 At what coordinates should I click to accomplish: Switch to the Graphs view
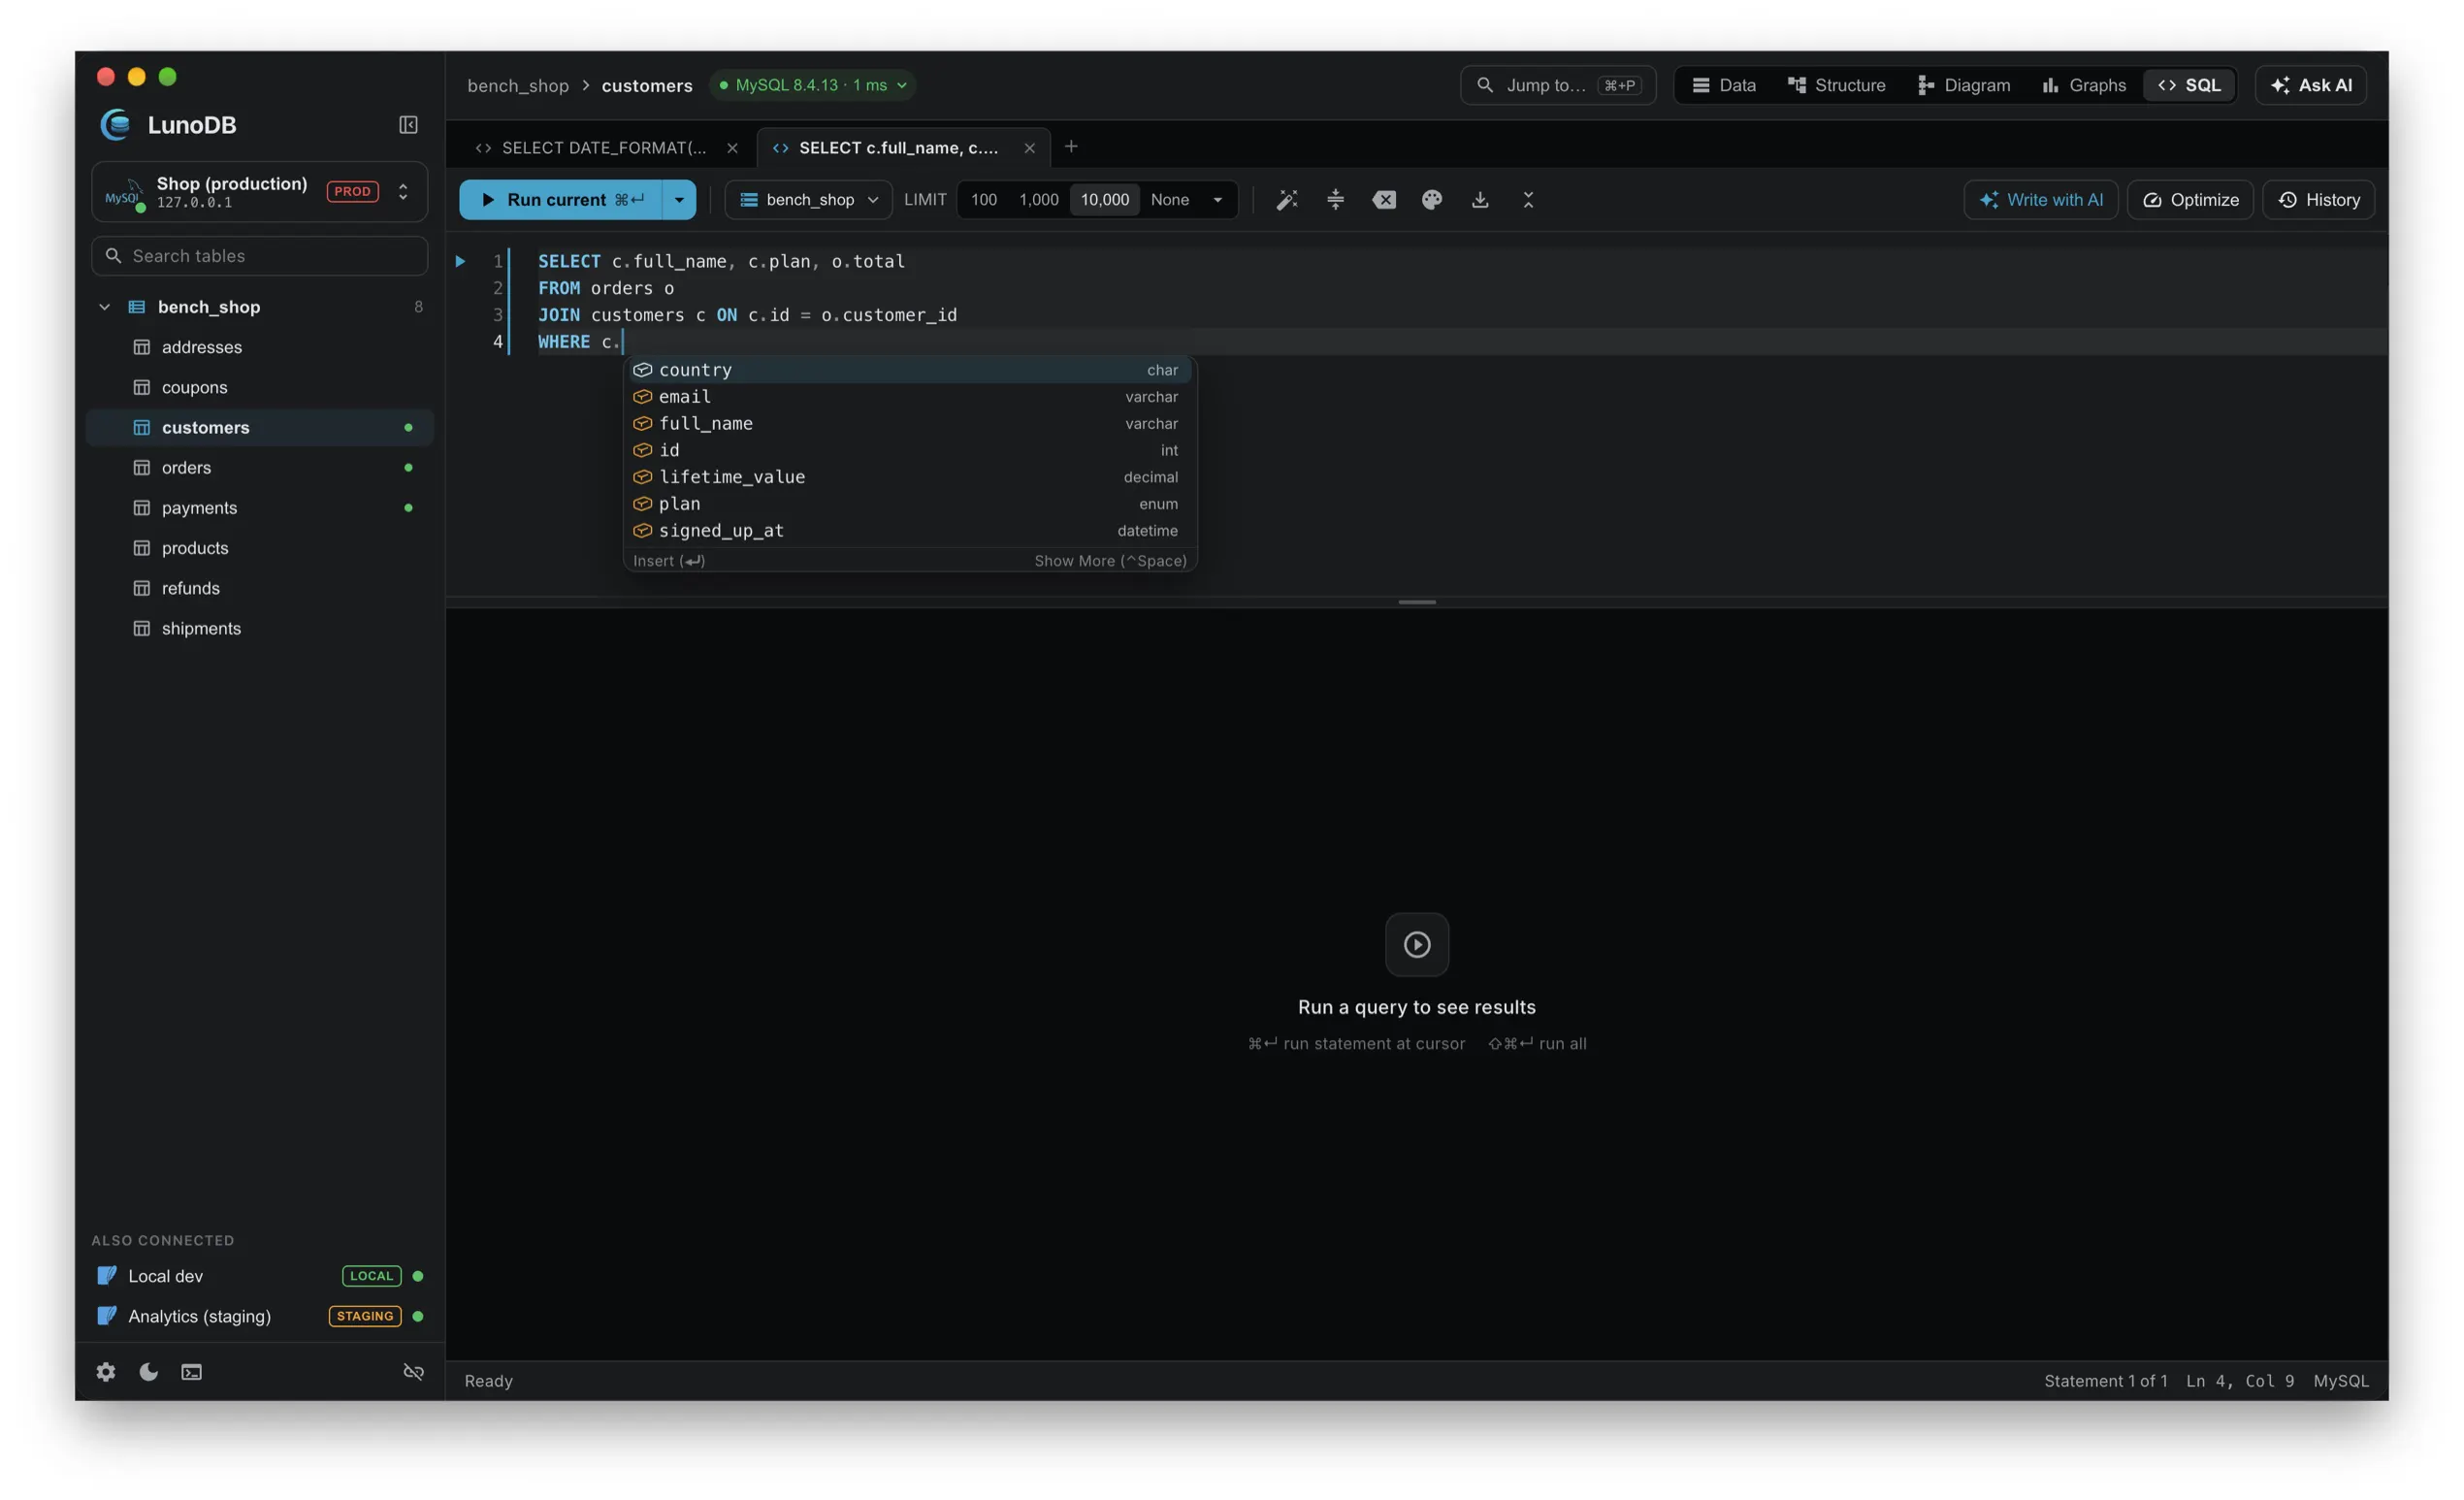pos(2083,85)
